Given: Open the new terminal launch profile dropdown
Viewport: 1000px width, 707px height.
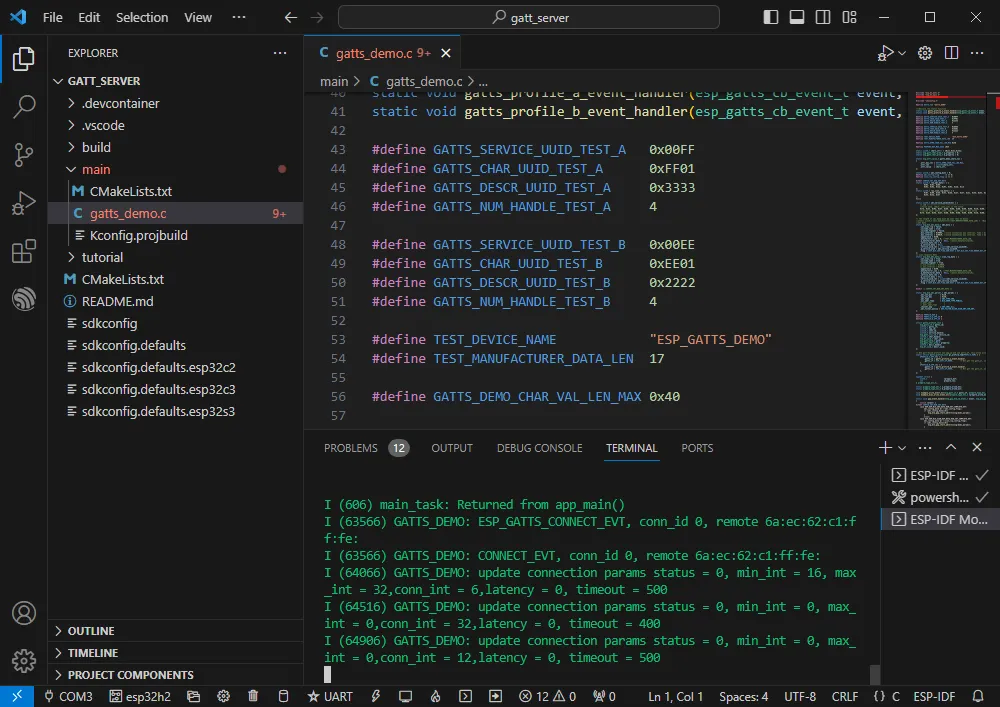Looking at the screenshot, I should coord(902,448).
